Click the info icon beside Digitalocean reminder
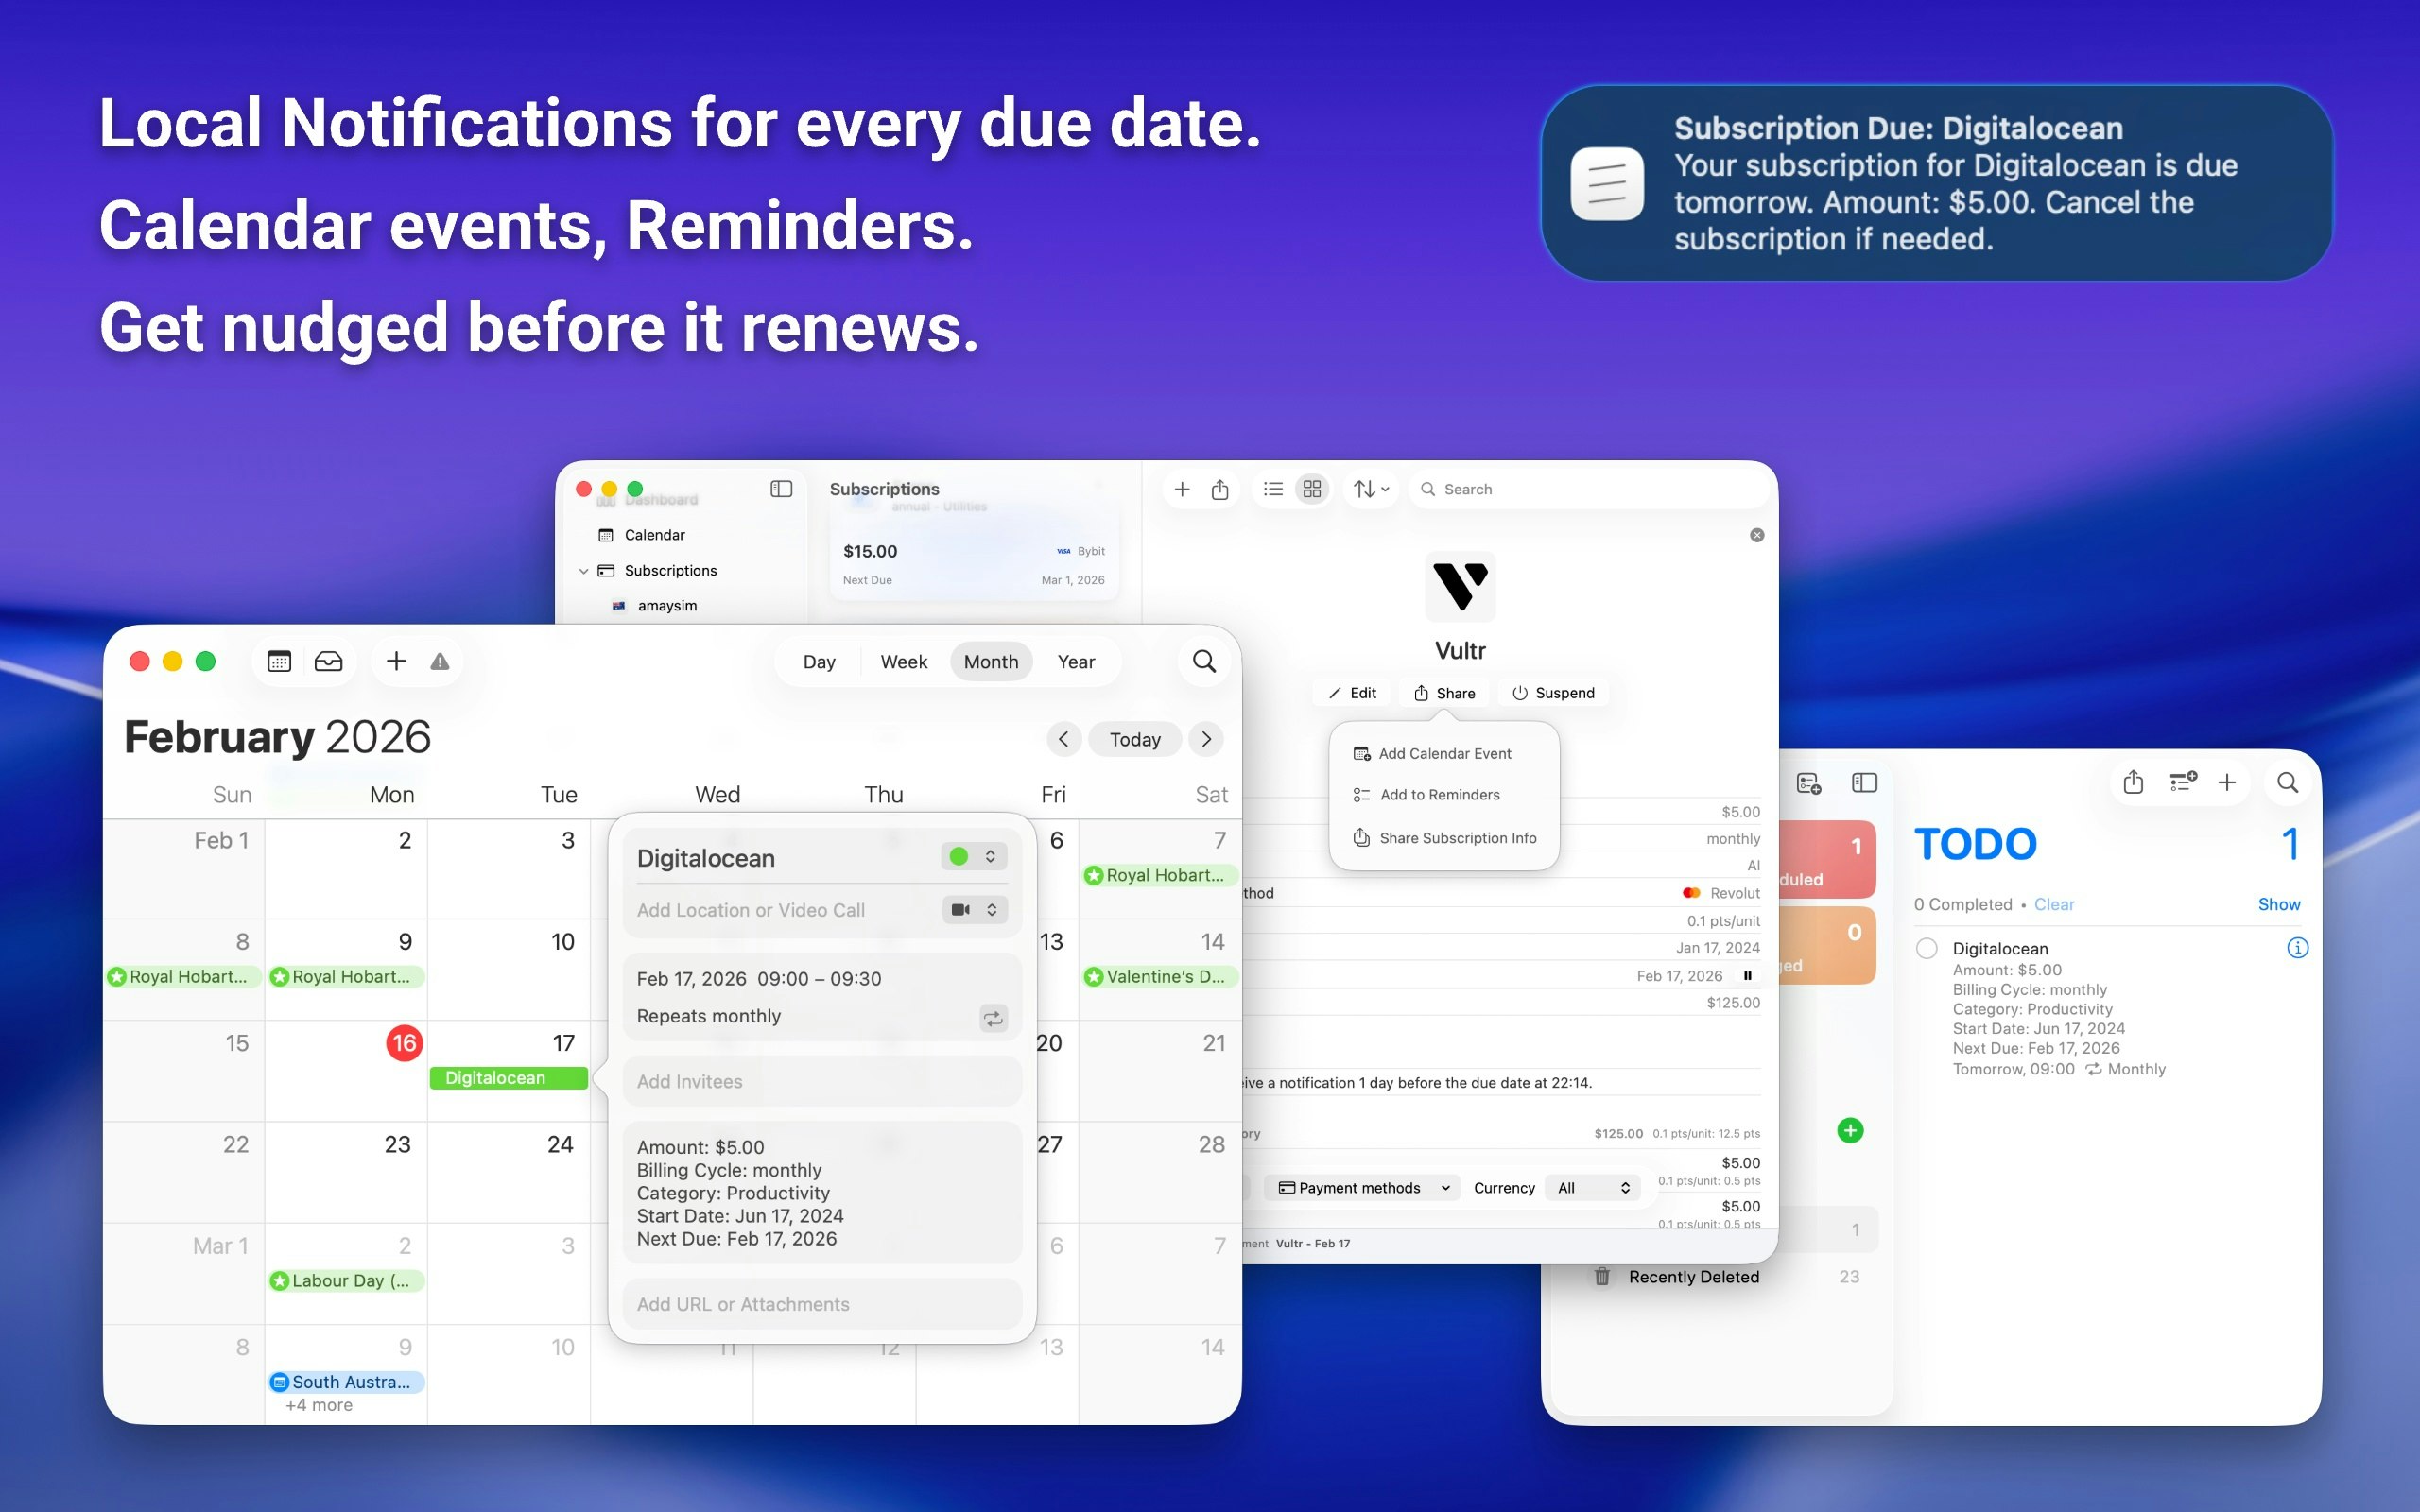Viewport: 2420px width, 1512px height. click(2297, 948)
